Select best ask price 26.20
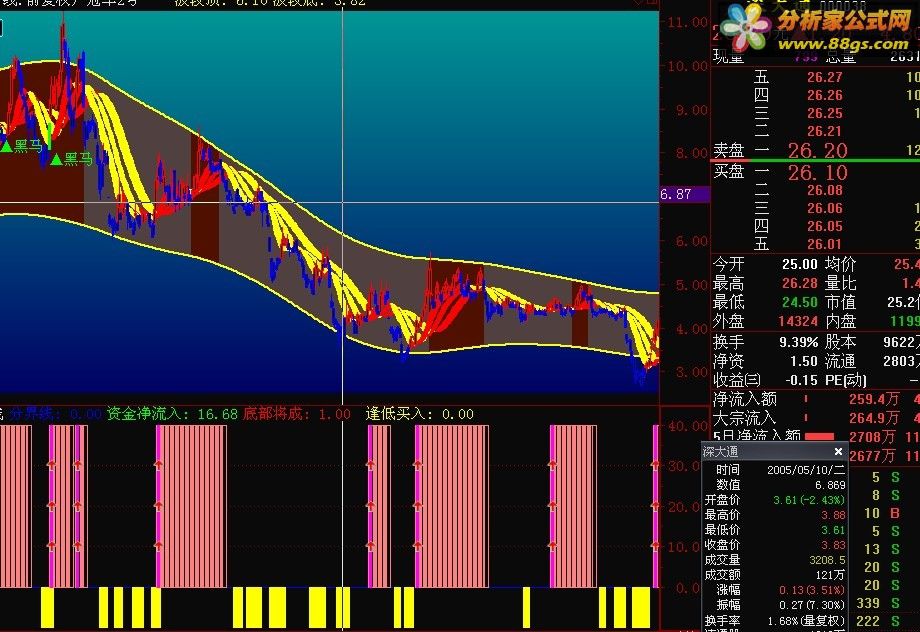The height and width of the screenshot is (632, 920). tap(817, 151)
